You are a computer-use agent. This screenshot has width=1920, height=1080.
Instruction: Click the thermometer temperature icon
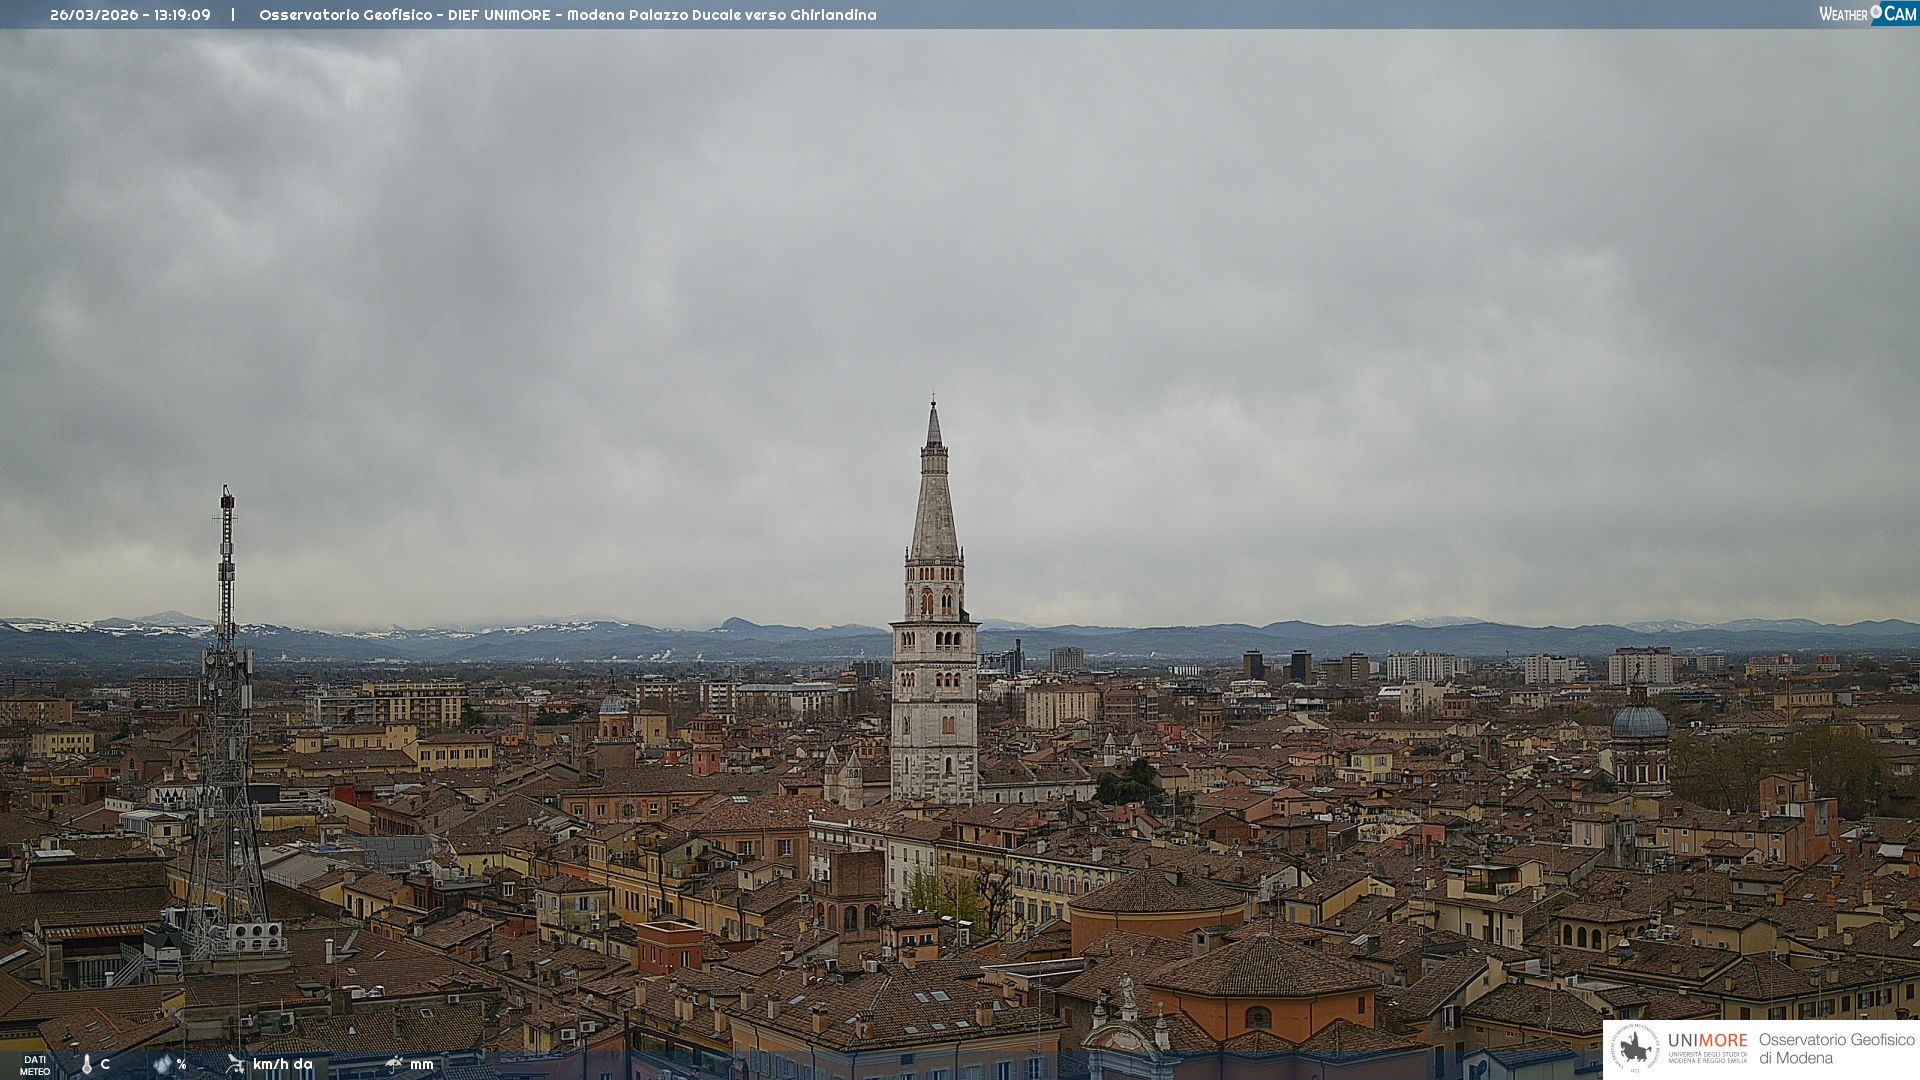coord(87,1065)
